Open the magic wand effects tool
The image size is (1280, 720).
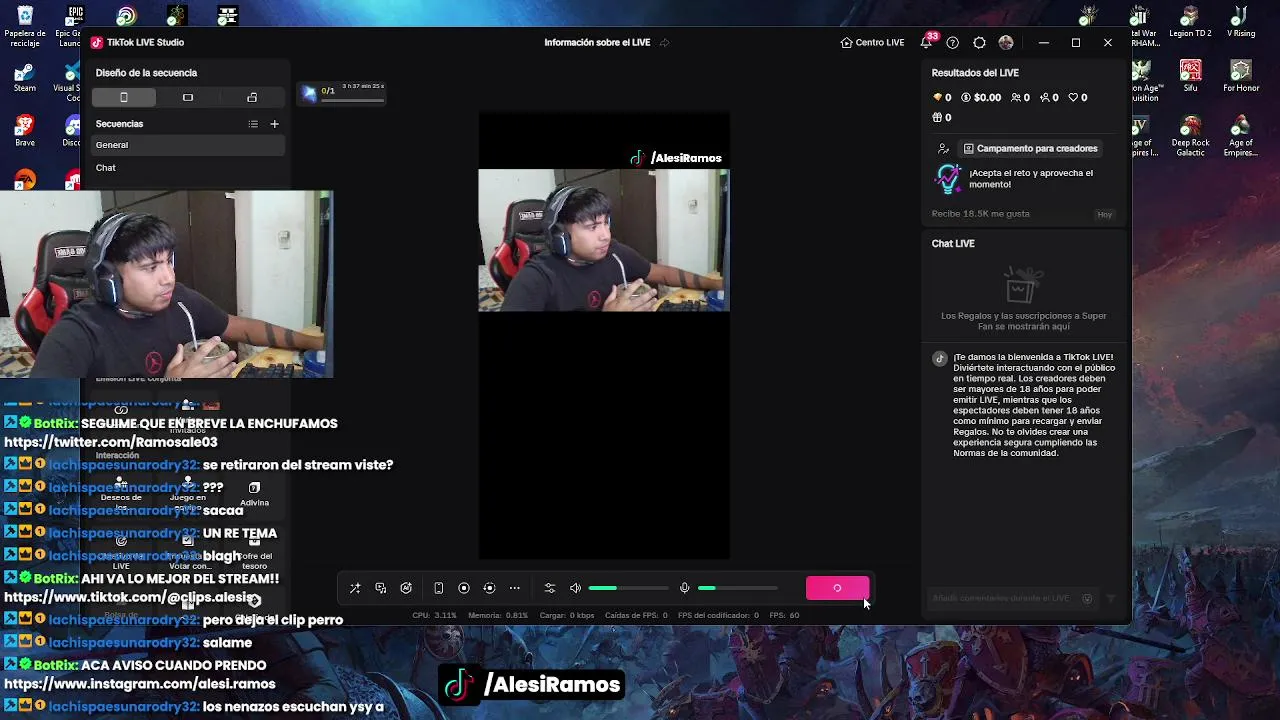355,588
